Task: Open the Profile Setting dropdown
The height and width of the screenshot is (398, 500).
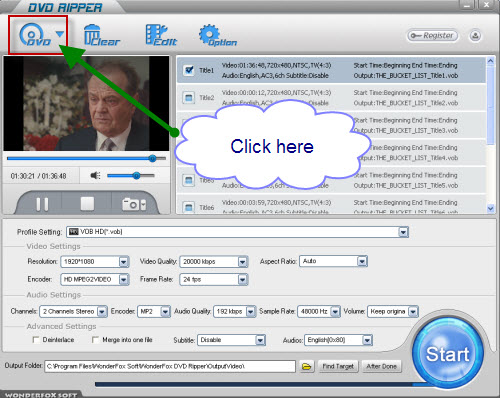Action: [x=237, y=232]
